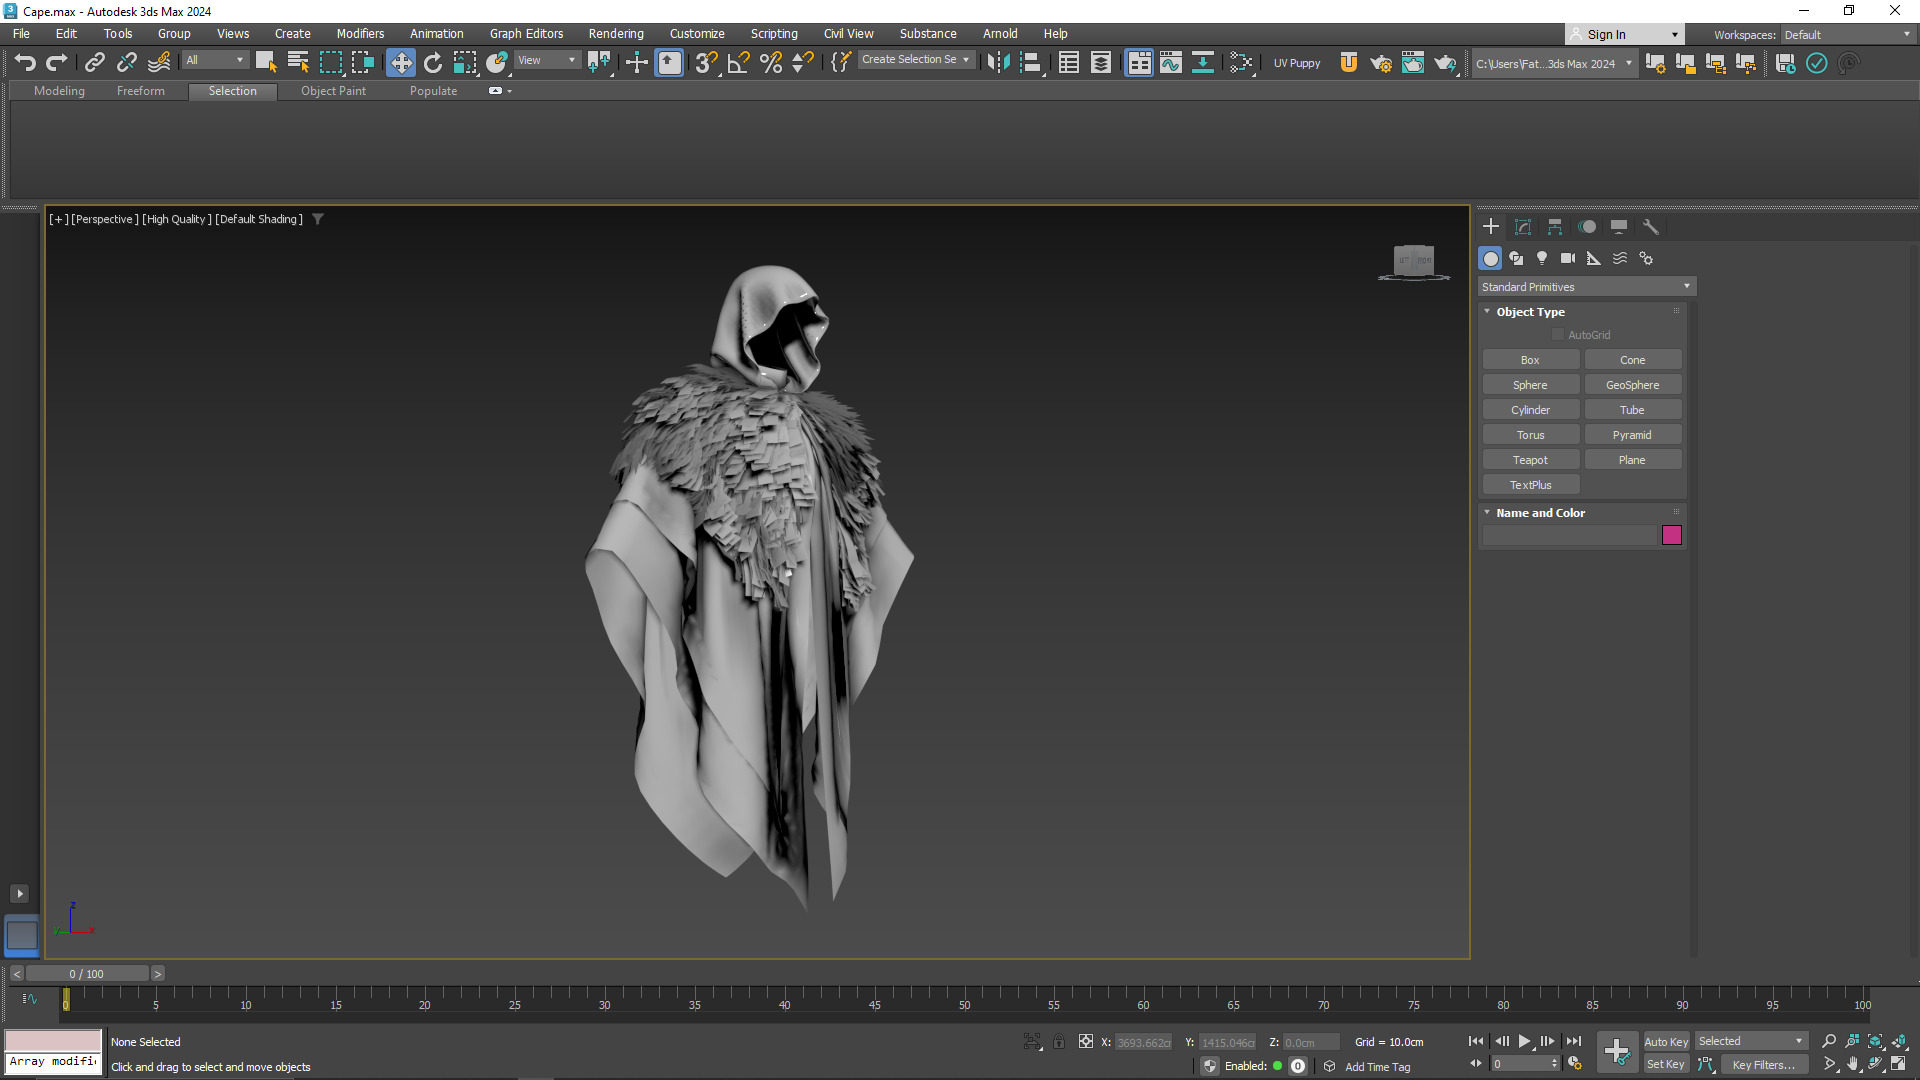Open the All selection filter dropdown
The width and height of the screenshot is (1920, 1080).
click(215, 60)
